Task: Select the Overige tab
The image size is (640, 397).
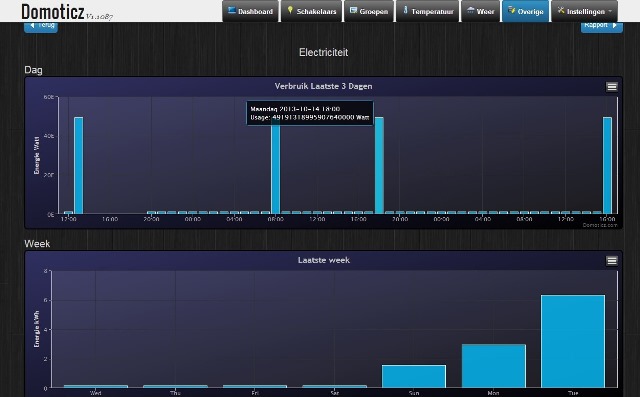Action: [526, 11]
